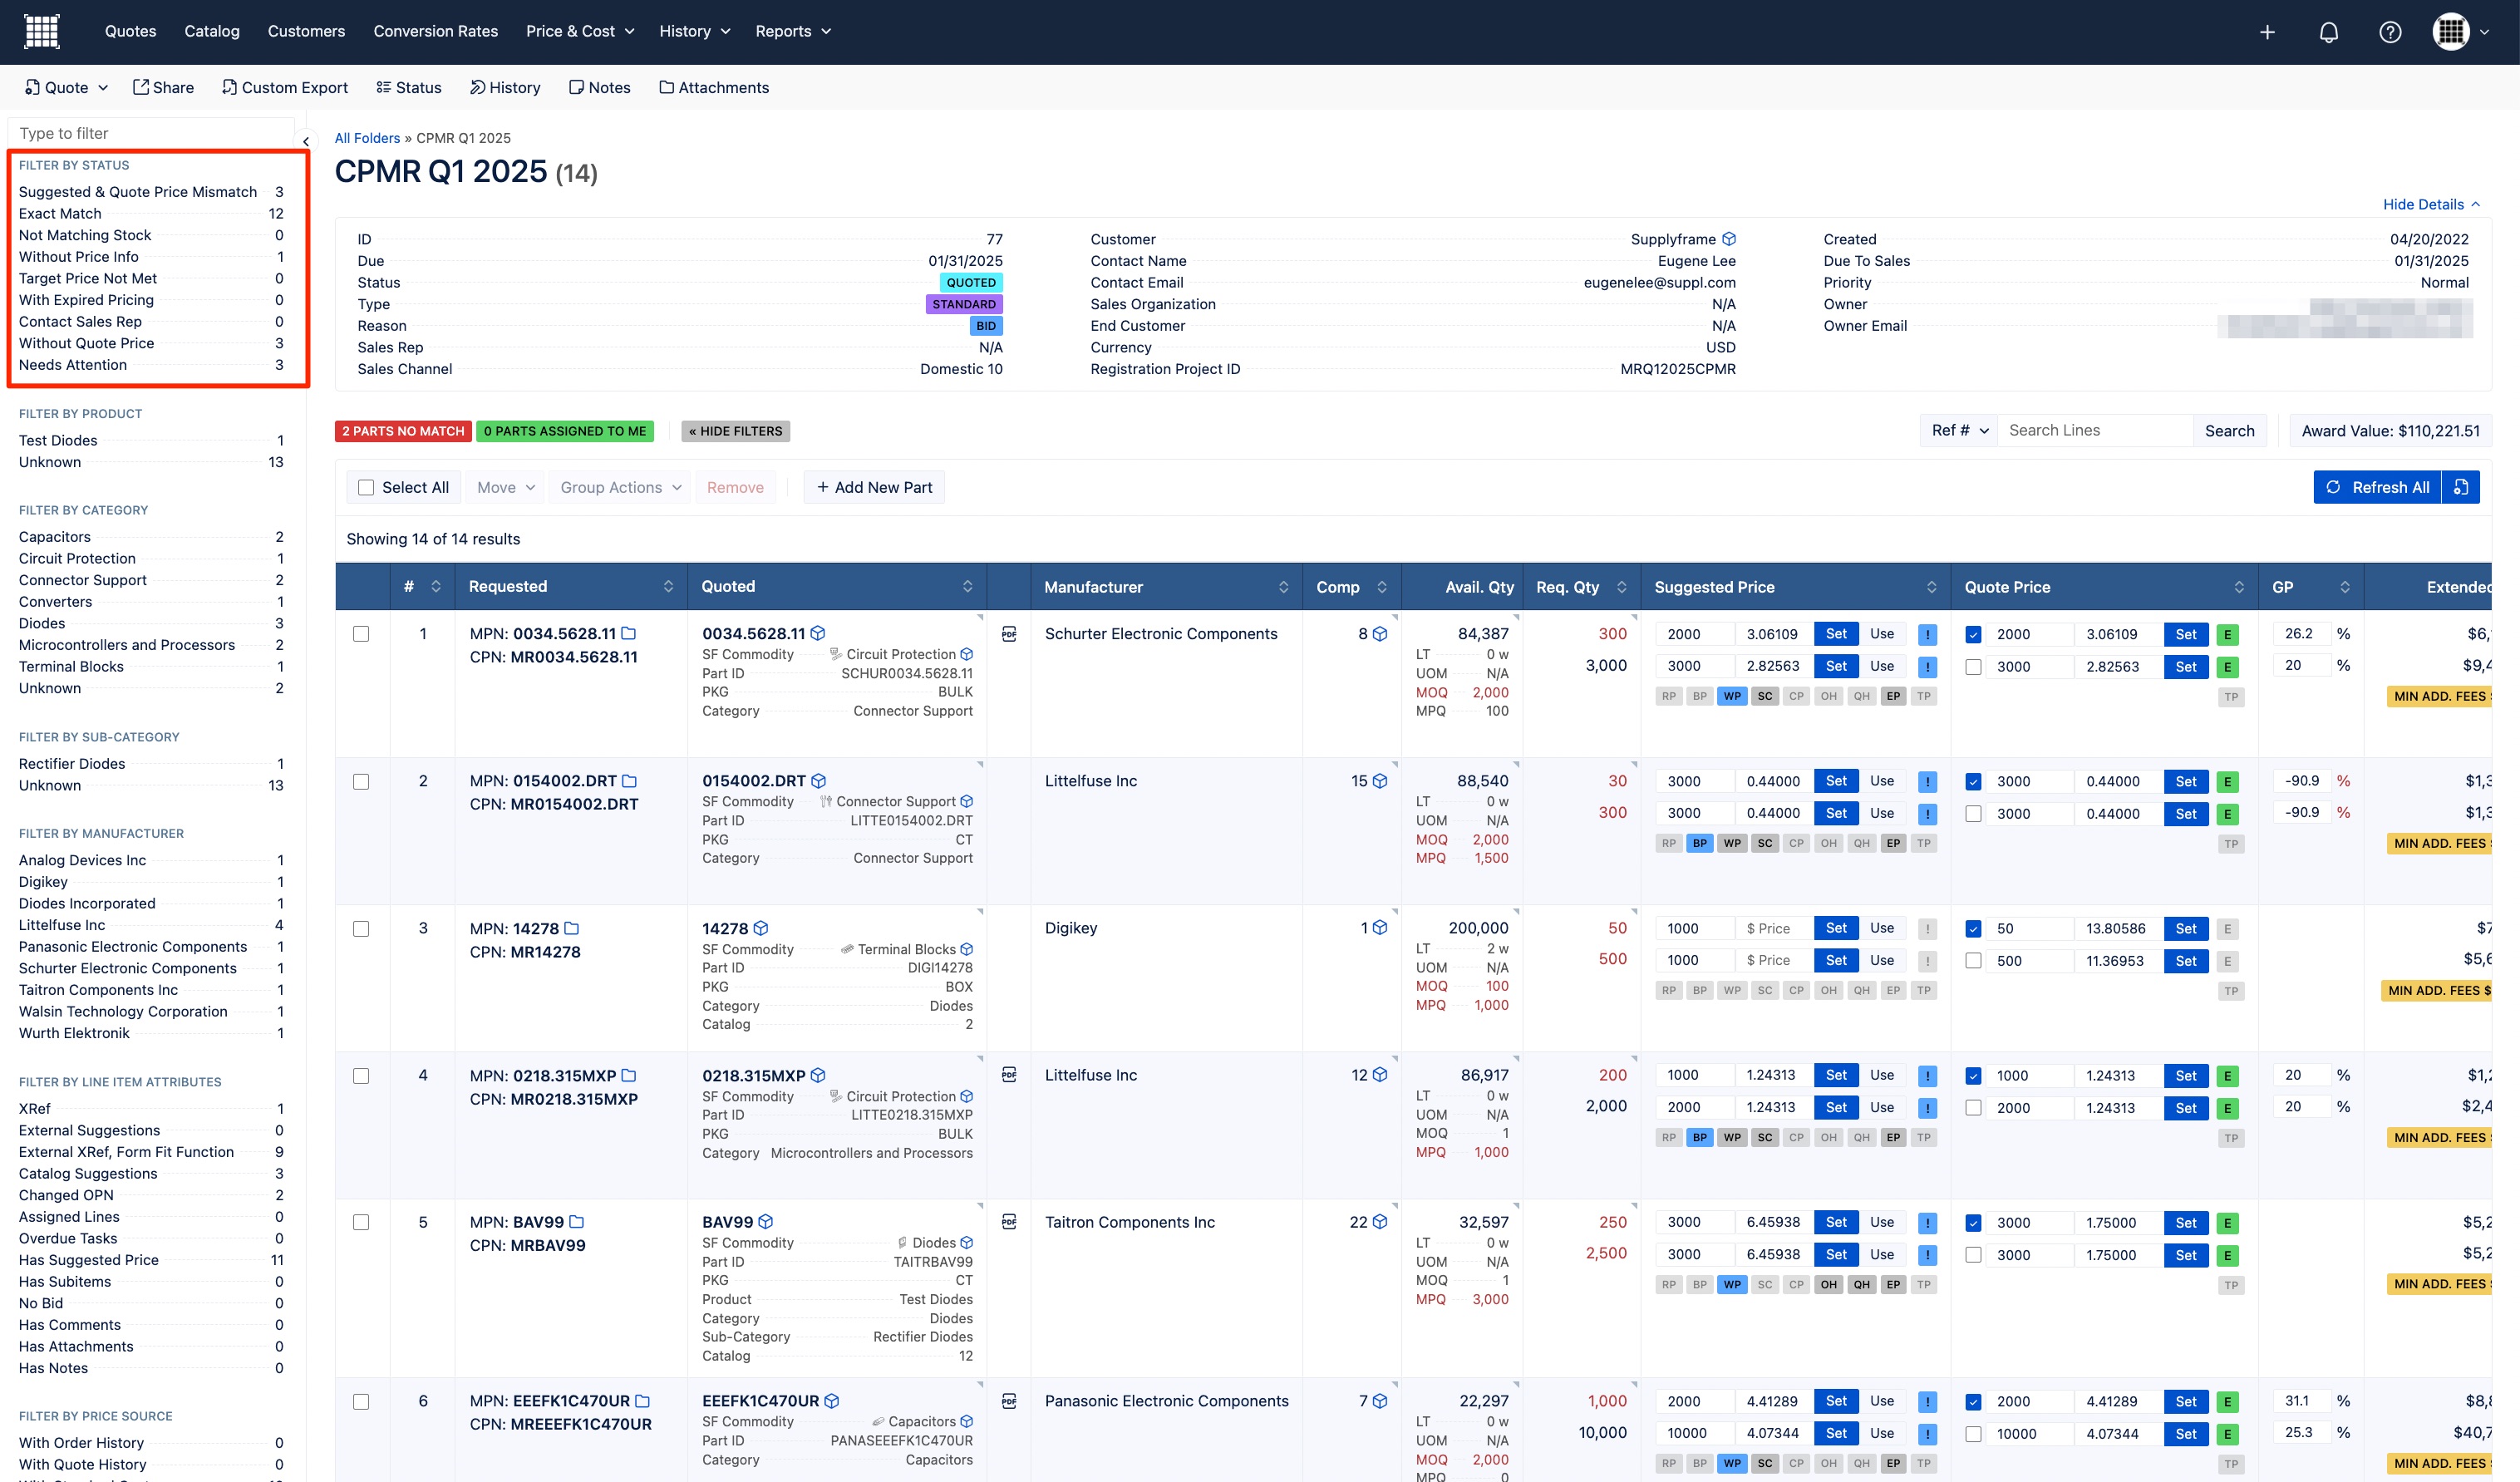Open the Ref # search field selector
Viewport: 2520px width, 1482px height.
pos(1959,430)
